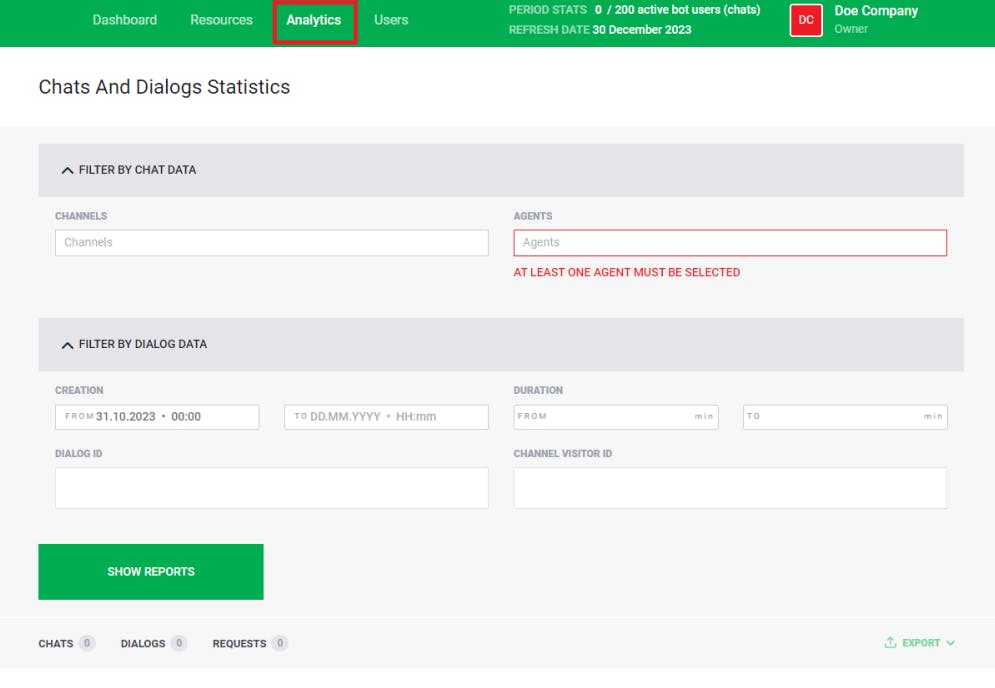Image resolution: width=995 pixels, height=688 pixels.
Task: Switch to the Dialogs results tab
Action: (153, 643)
